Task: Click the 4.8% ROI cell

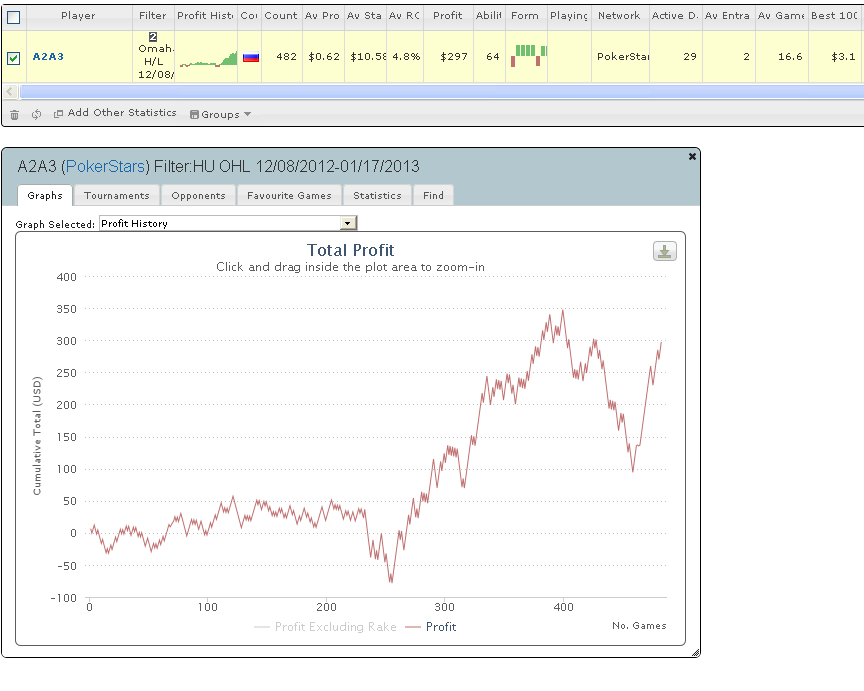Action: click(x=406, y=56)
